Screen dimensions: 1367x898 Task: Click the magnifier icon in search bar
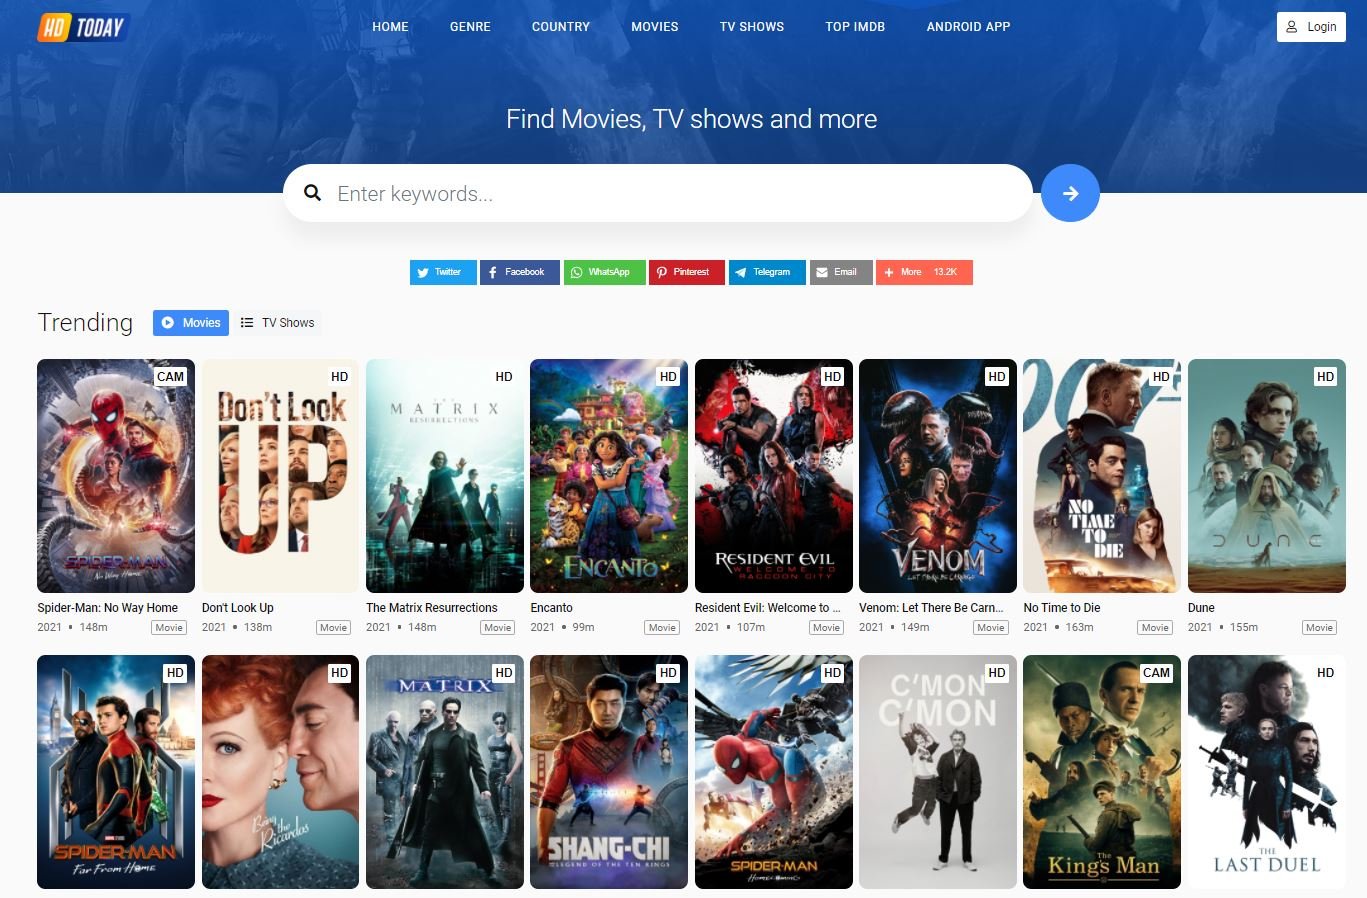click(313, 193)
